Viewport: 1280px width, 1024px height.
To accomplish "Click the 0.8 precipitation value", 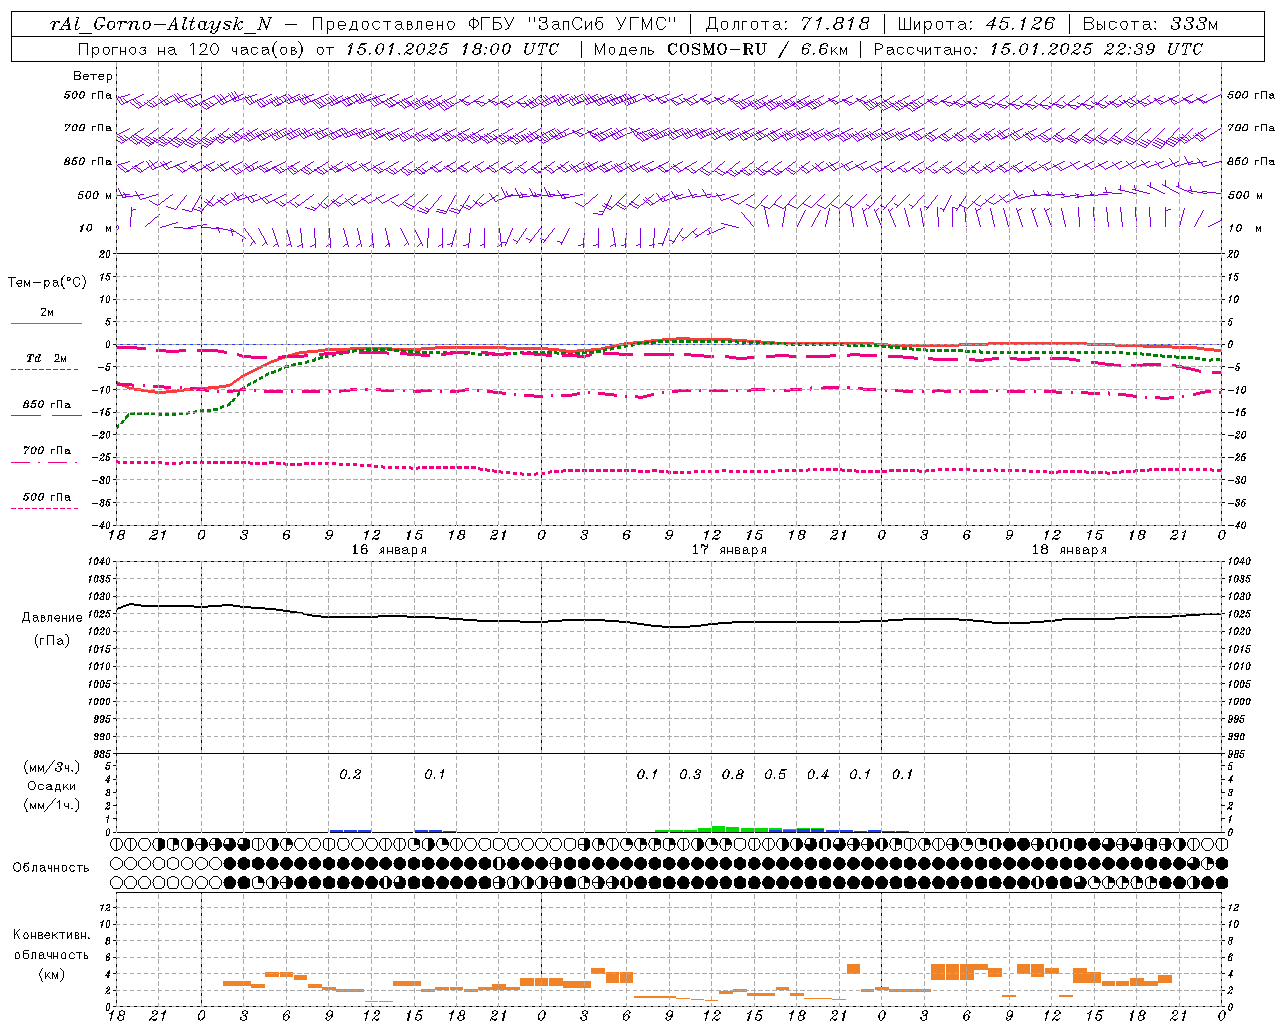I will 733,774.
